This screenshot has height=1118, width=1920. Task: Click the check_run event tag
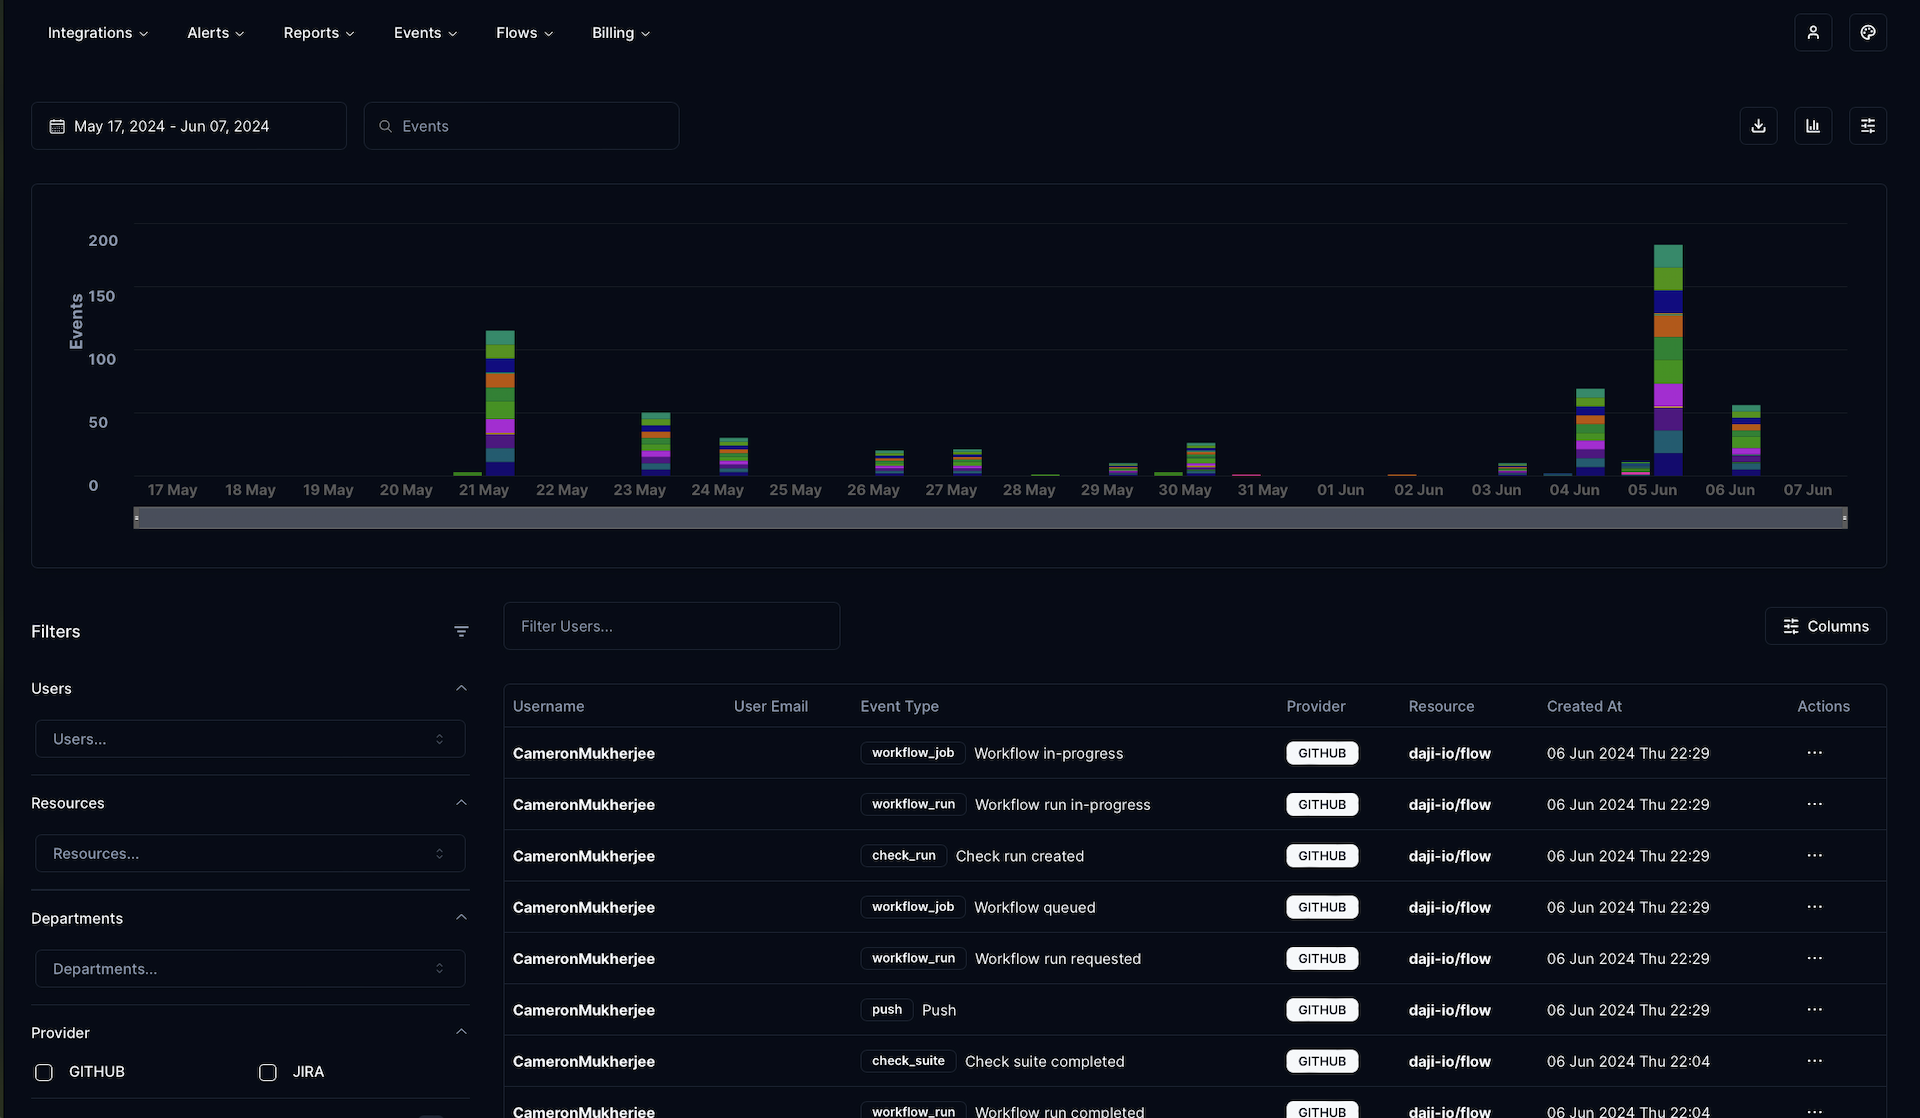(904, 856)
